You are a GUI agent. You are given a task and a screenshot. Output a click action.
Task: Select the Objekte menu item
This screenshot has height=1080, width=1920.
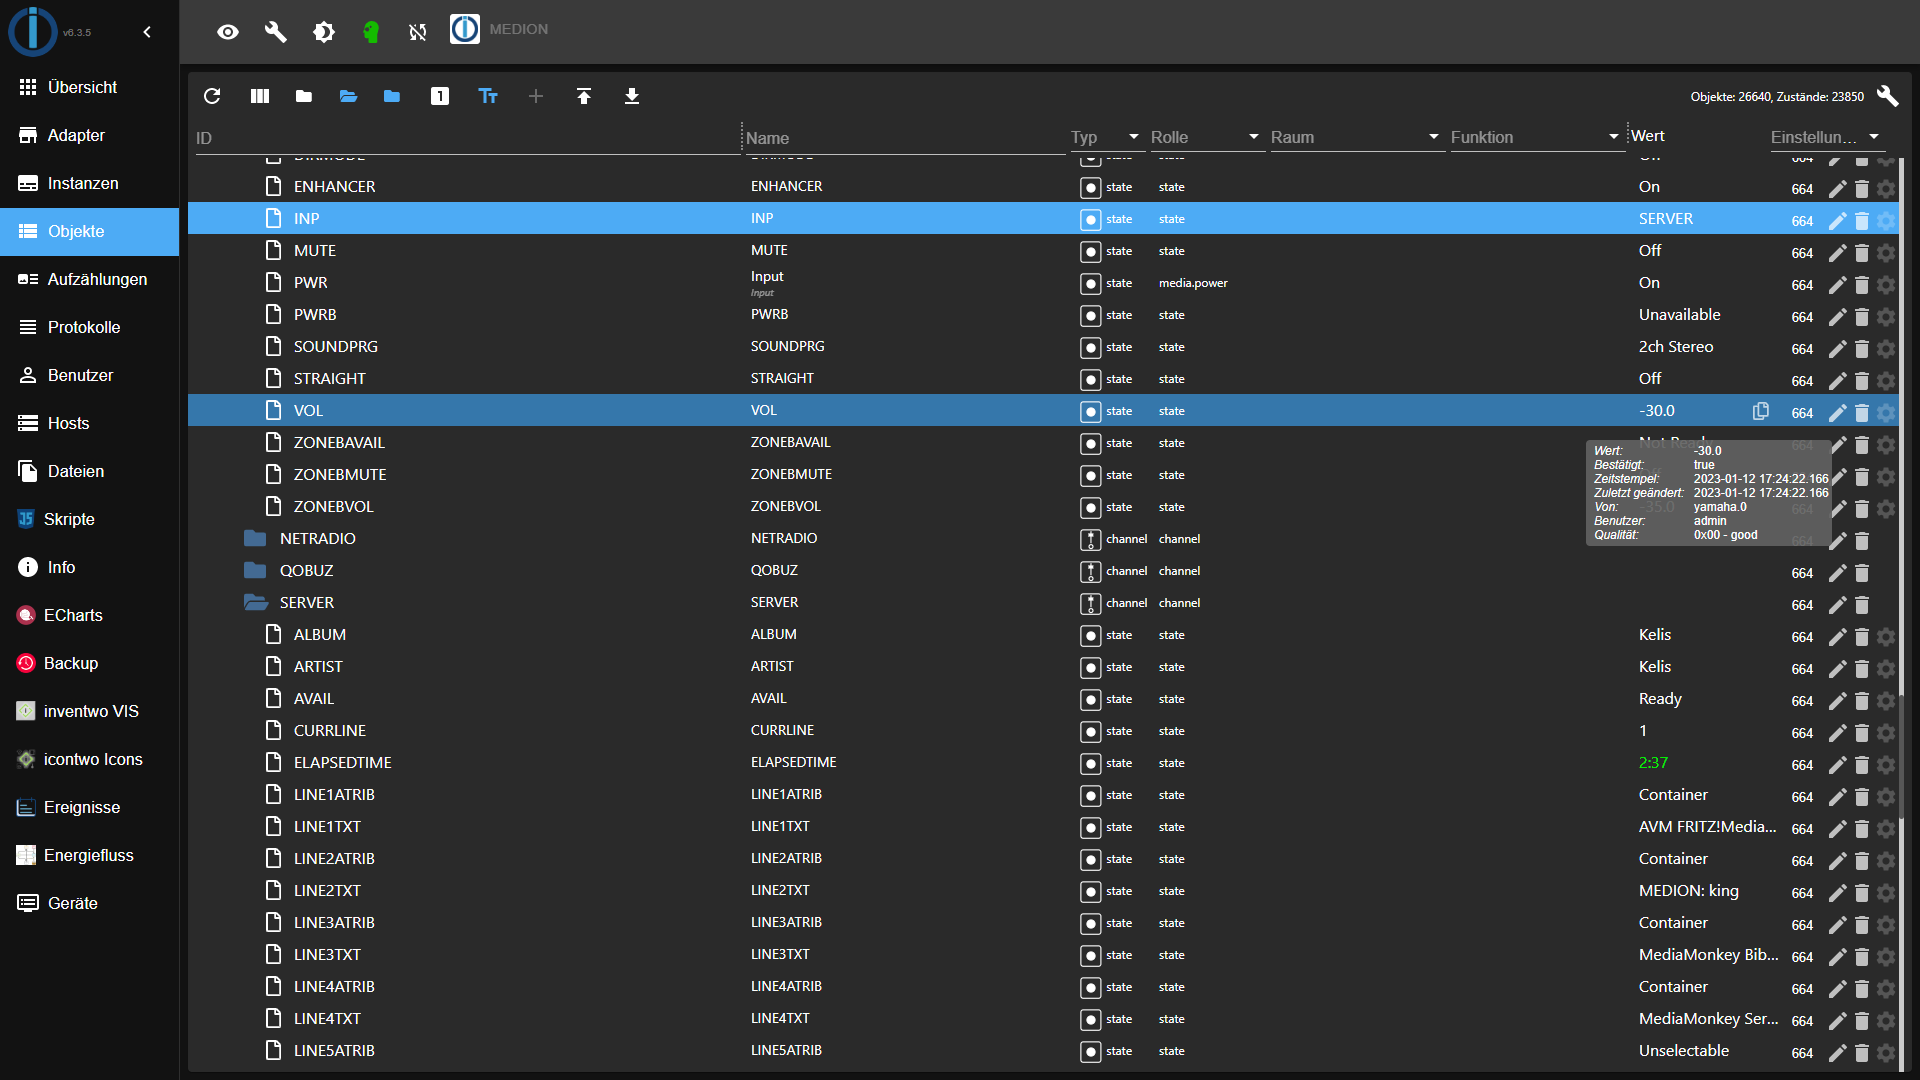pos(89,231)
